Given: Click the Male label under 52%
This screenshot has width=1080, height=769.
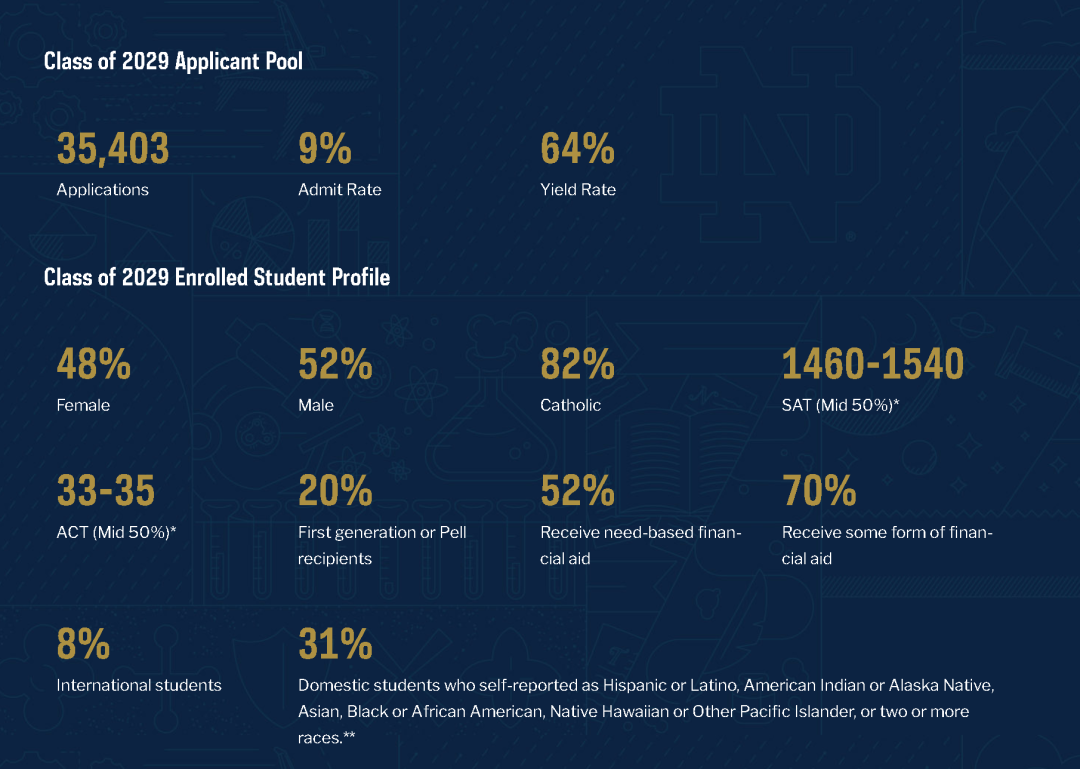Looking at the screenshot, I should [316, 406].
